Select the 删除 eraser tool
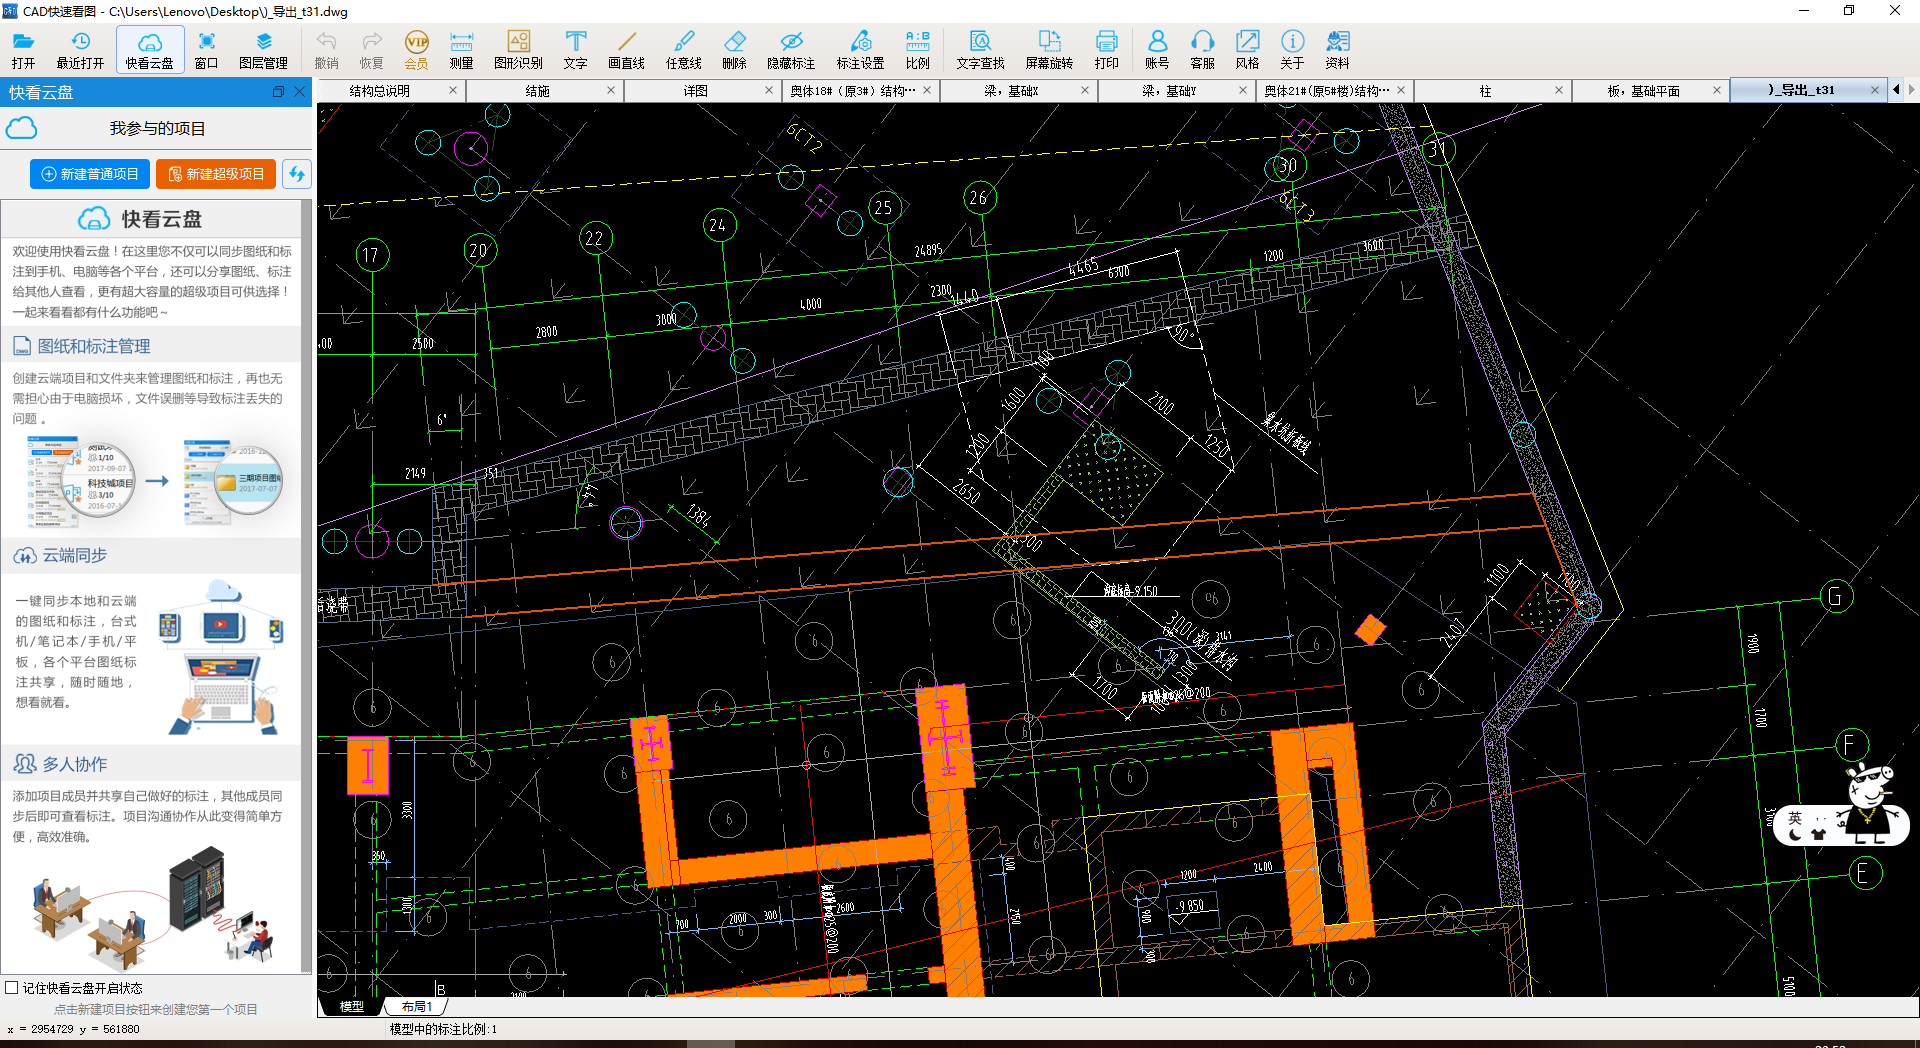 [x=734, y=49]
